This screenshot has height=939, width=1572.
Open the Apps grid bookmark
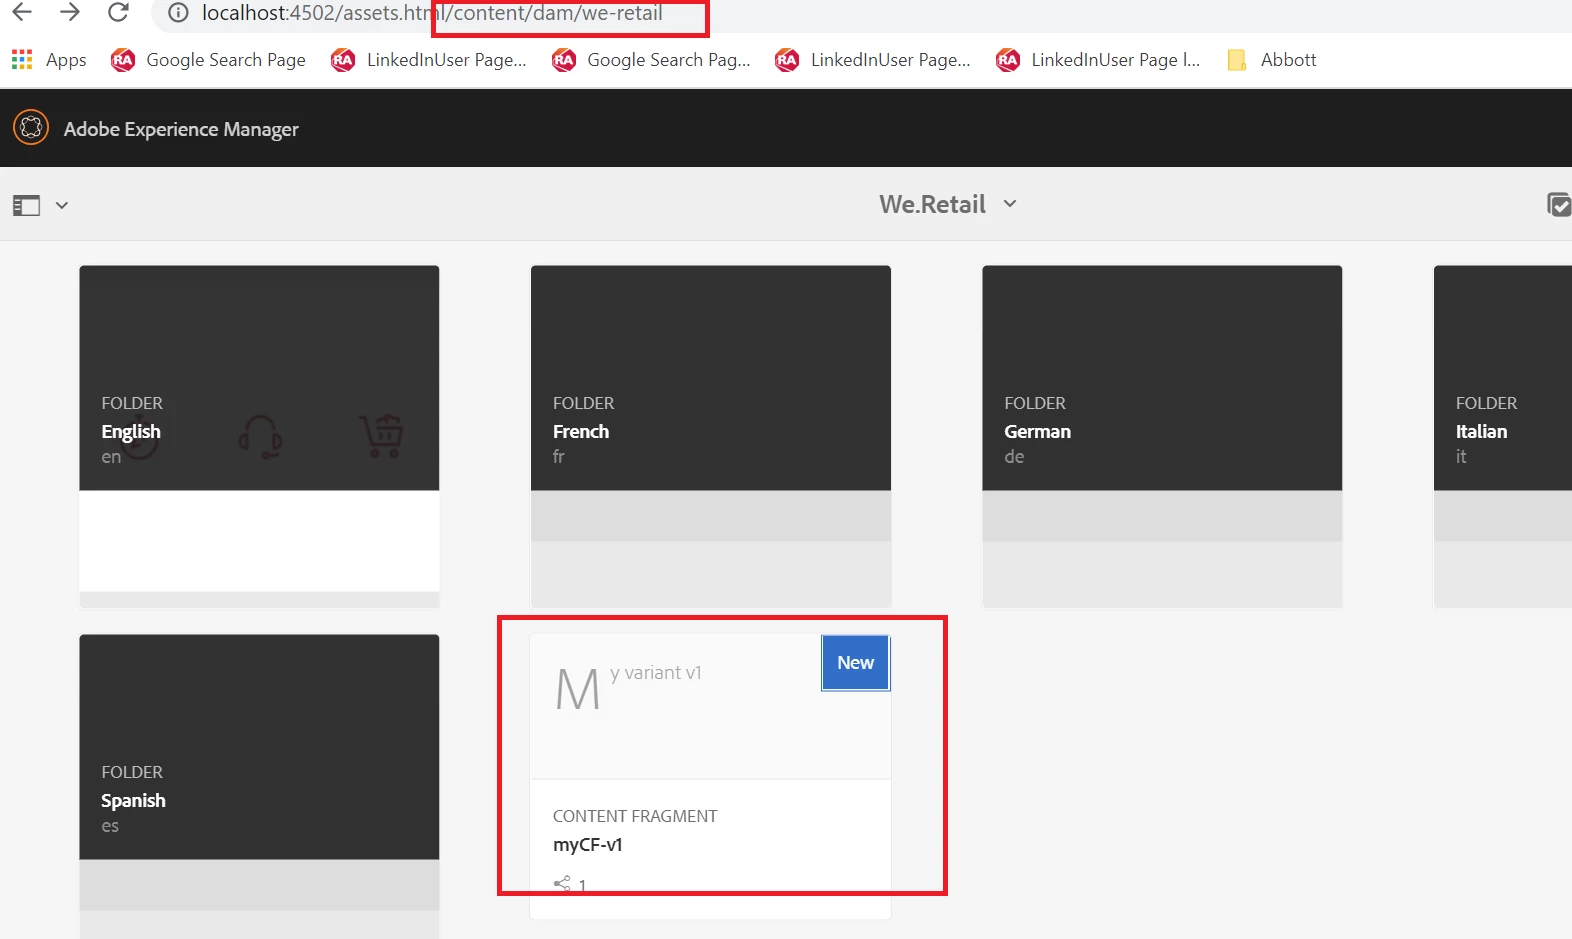(49, 60)
